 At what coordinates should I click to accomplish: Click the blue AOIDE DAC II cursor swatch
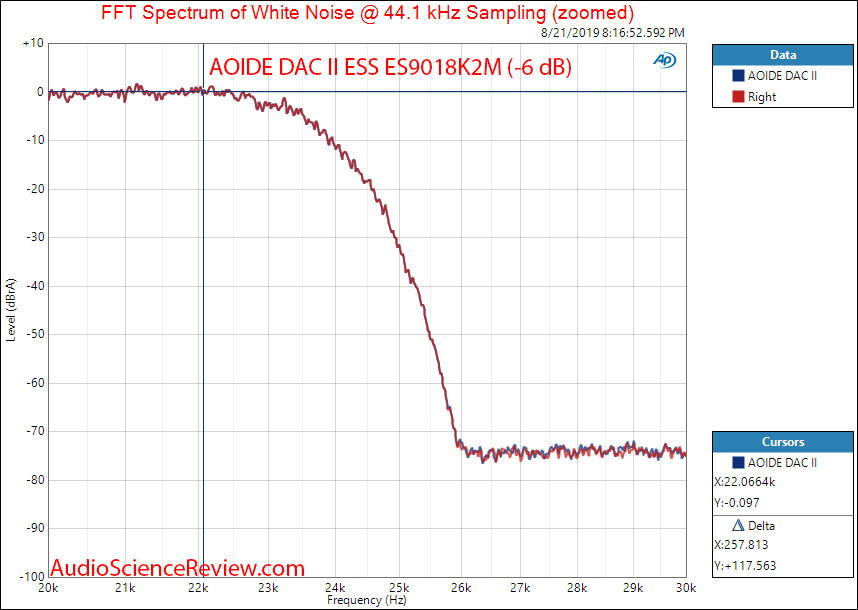738,463
